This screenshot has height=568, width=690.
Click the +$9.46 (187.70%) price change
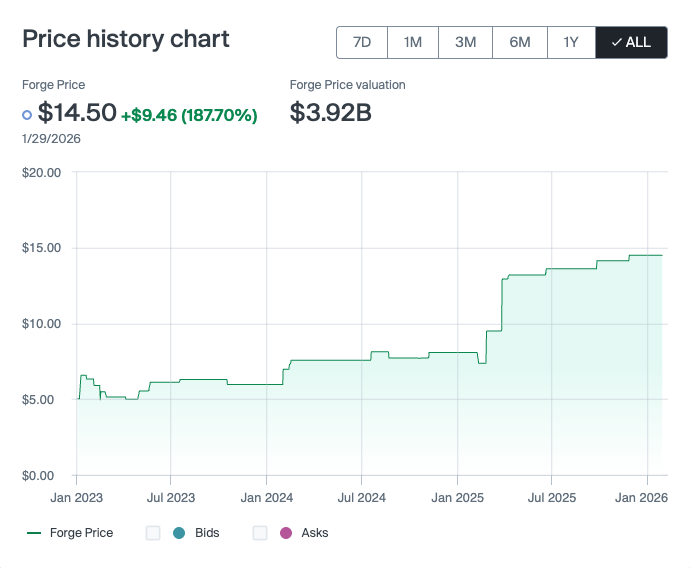point(189,115)
